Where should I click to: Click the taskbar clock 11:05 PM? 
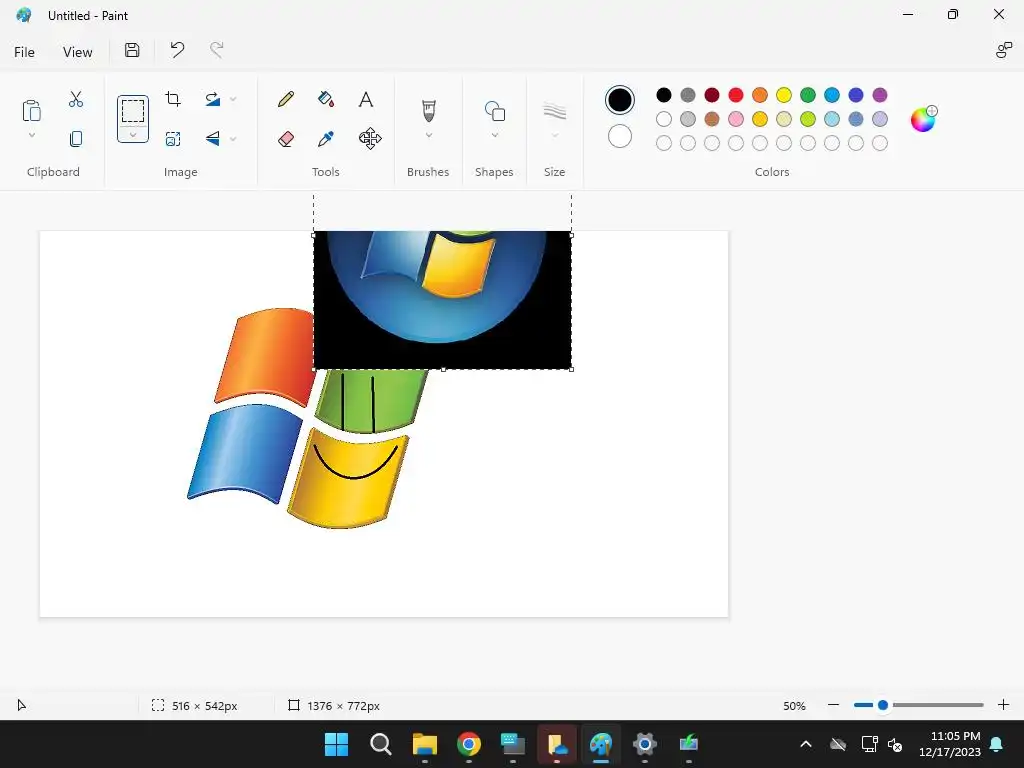click(x=955, y=736)
